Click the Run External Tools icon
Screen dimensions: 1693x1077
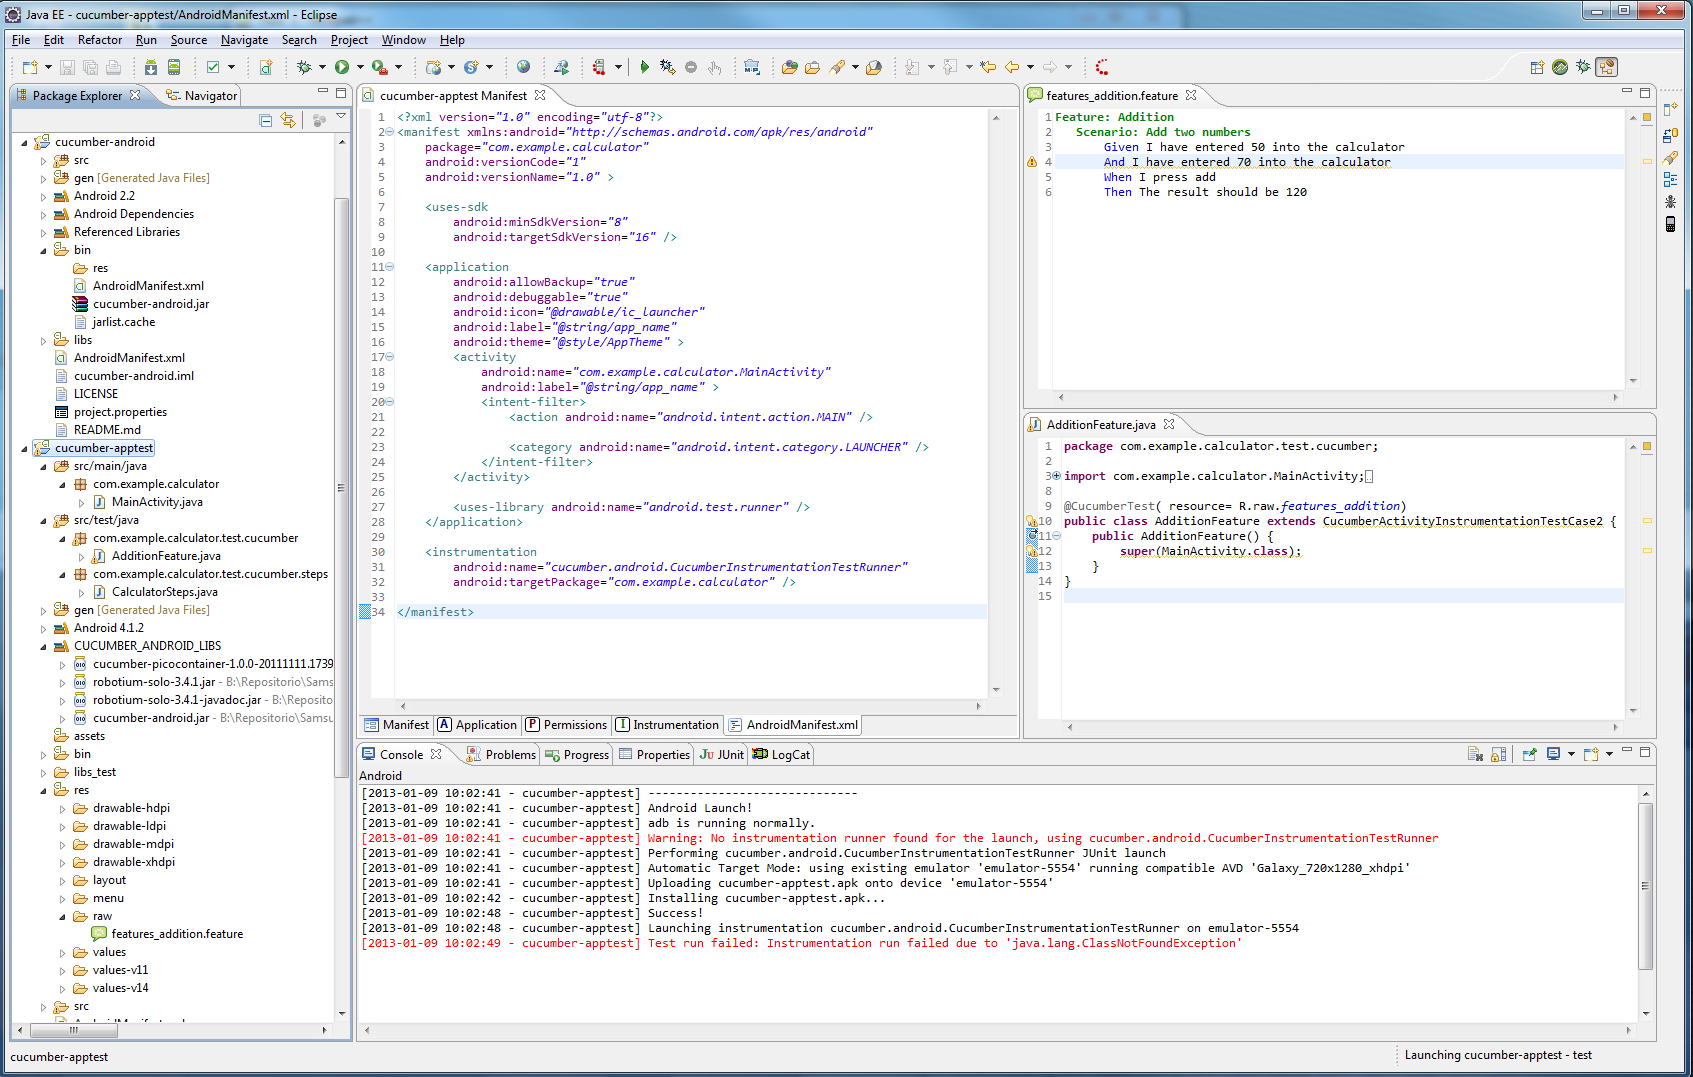[379, 67]
